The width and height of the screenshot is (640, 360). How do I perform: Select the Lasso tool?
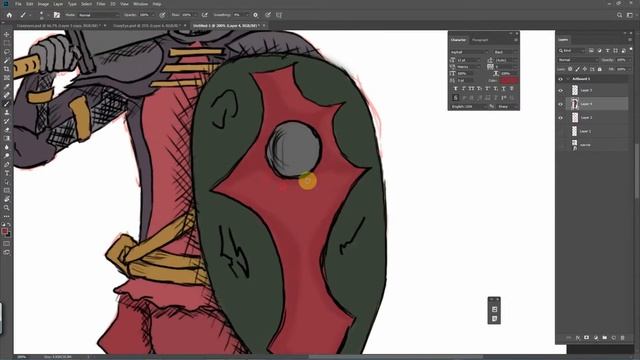coord(7,52)
